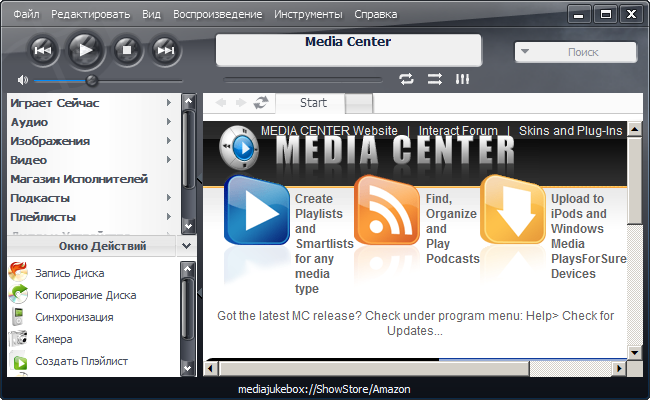Select Магазин Исполнителей in the tree
This screenshot has width=650, height=400.
[79, 179]
